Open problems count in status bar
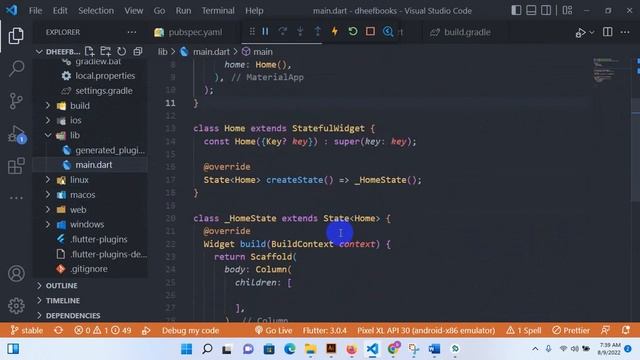The height and width of the screenshot is (360, 640). point(102,330)
